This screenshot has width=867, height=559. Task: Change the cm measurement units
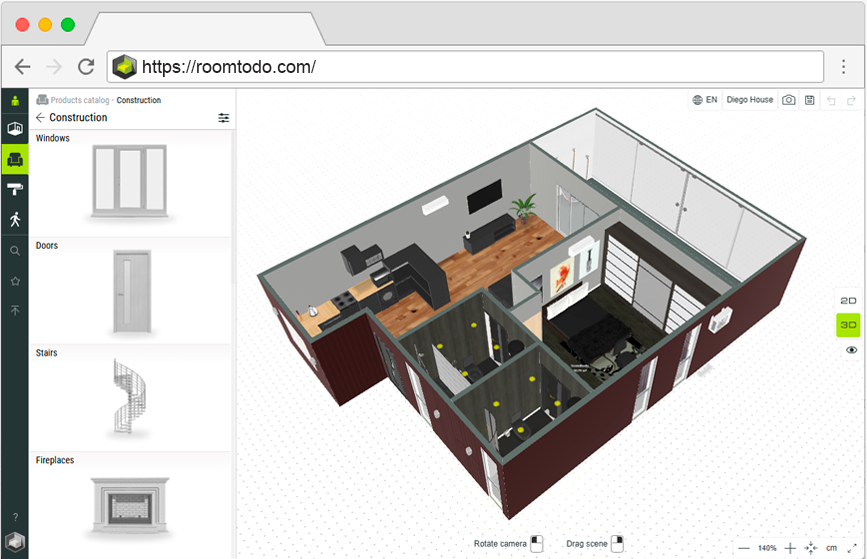[831, 548]
